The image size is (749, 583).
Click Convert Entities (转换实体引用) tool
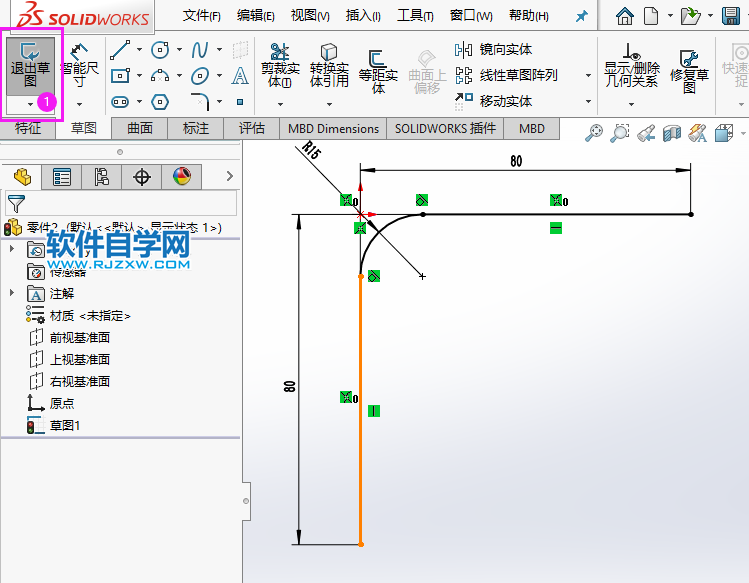329,66
